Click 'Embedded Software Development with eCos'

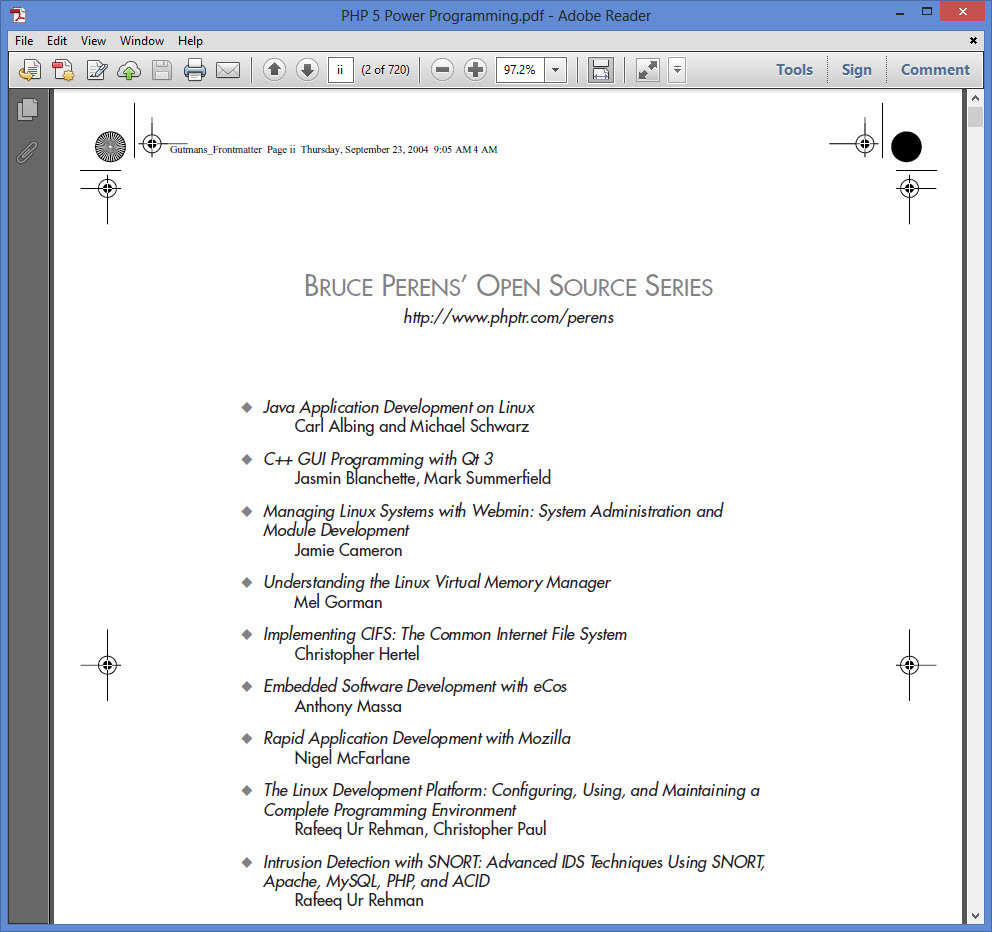coord(415,686)
